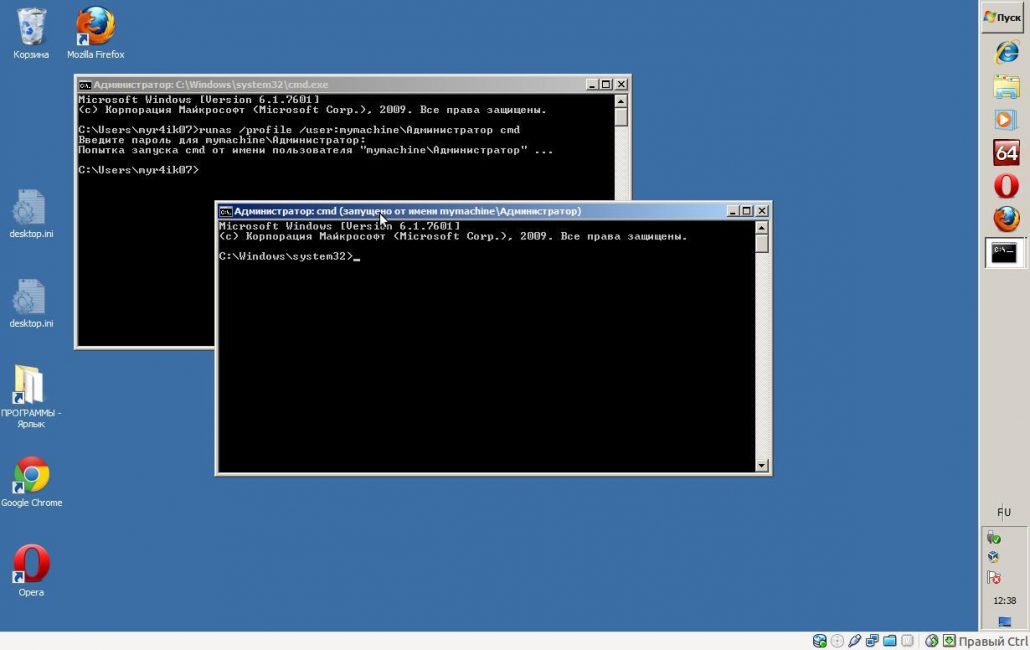
Task: Click the 12:38 system clock
Action: coord(1004,601)
